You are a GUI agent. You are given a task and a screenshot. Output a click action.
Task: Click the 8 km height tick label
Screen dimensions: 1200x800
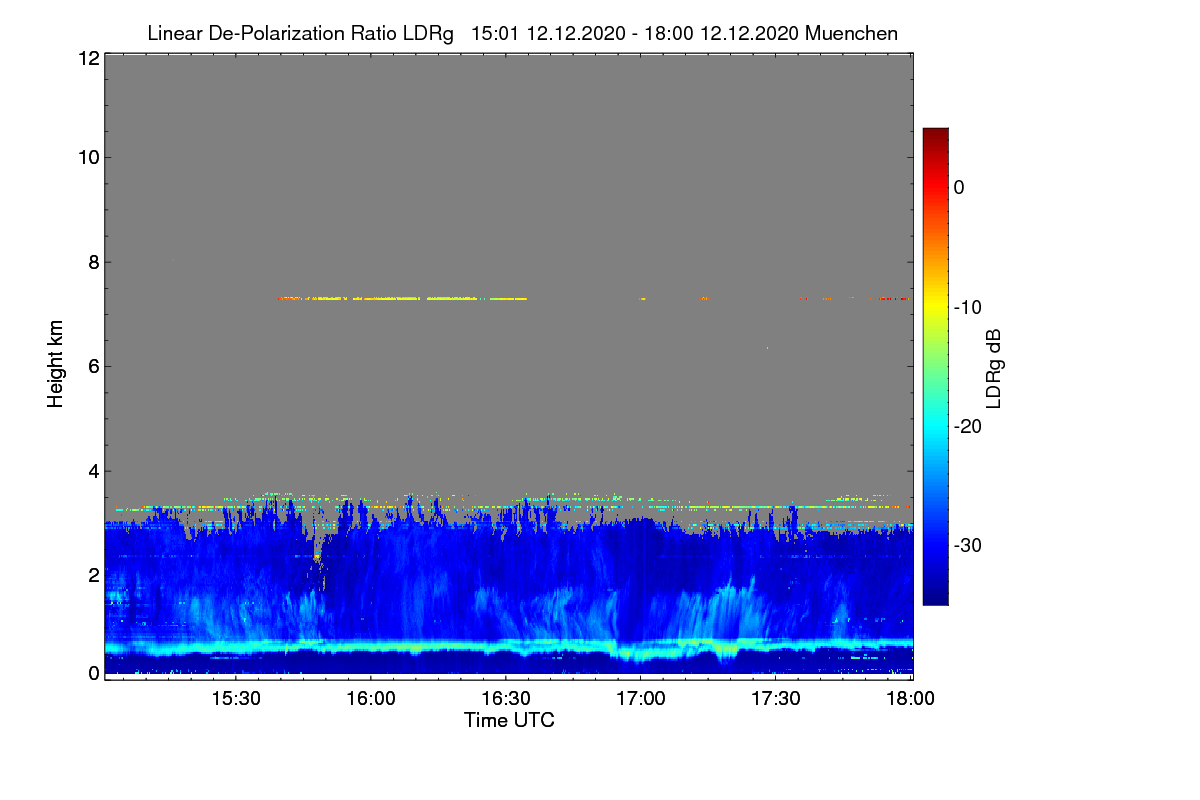click(94, 262)
